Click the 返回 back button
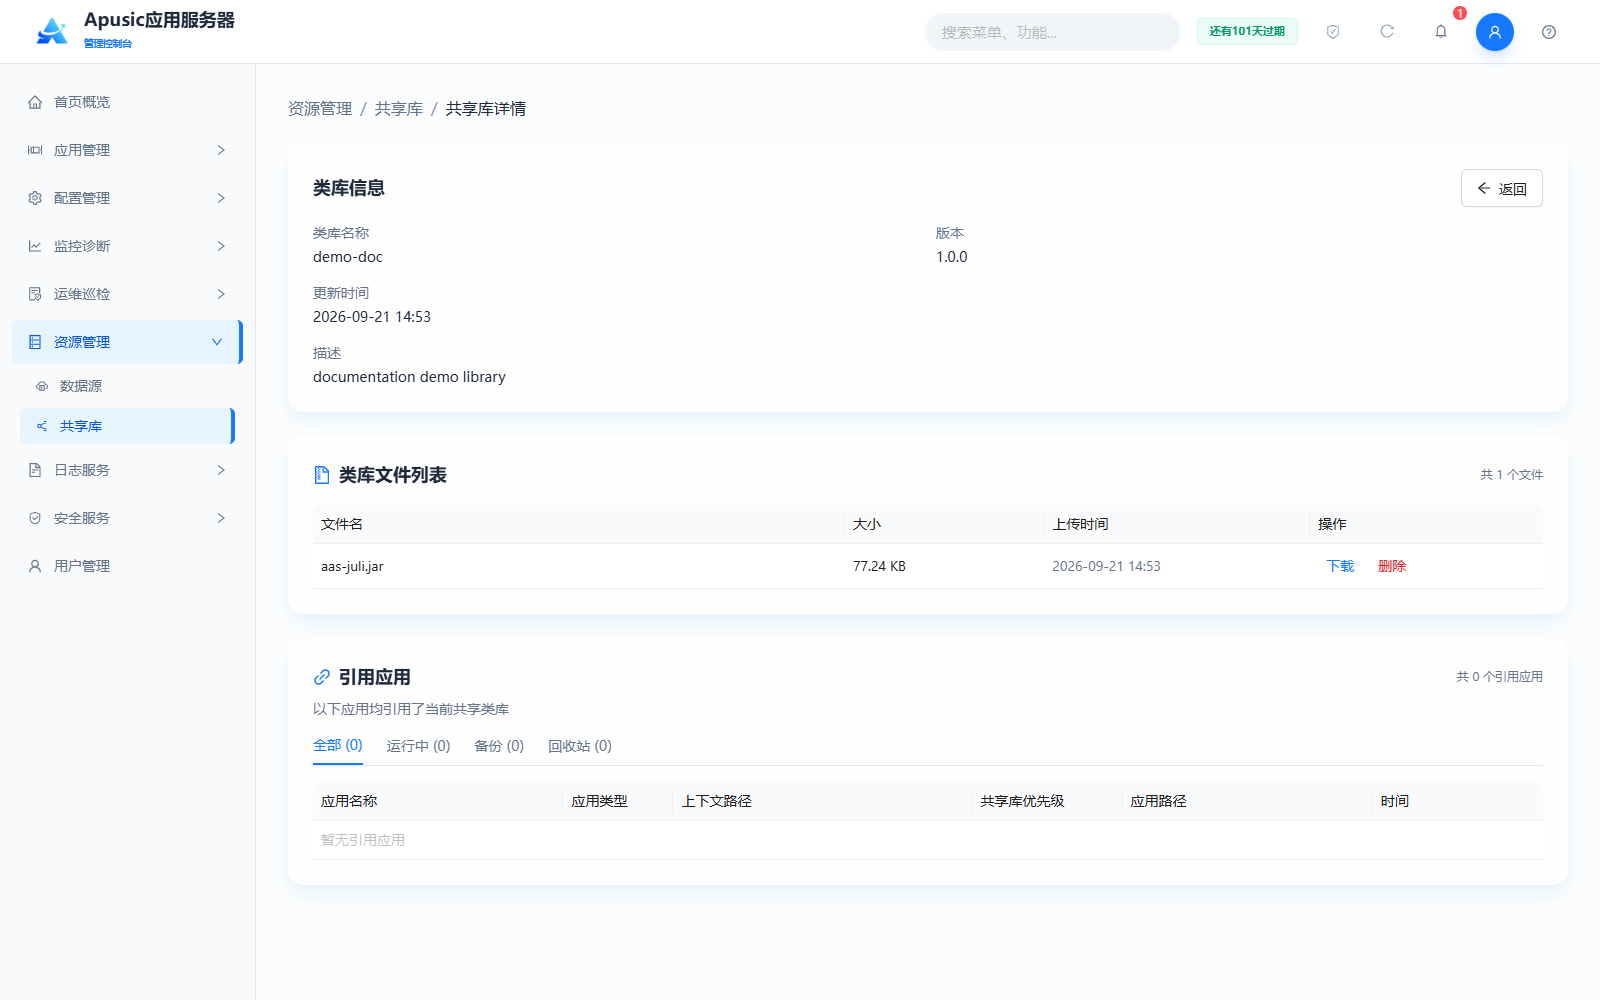The height and width of the screenshot is (1000, 1600). [1502, 188]
